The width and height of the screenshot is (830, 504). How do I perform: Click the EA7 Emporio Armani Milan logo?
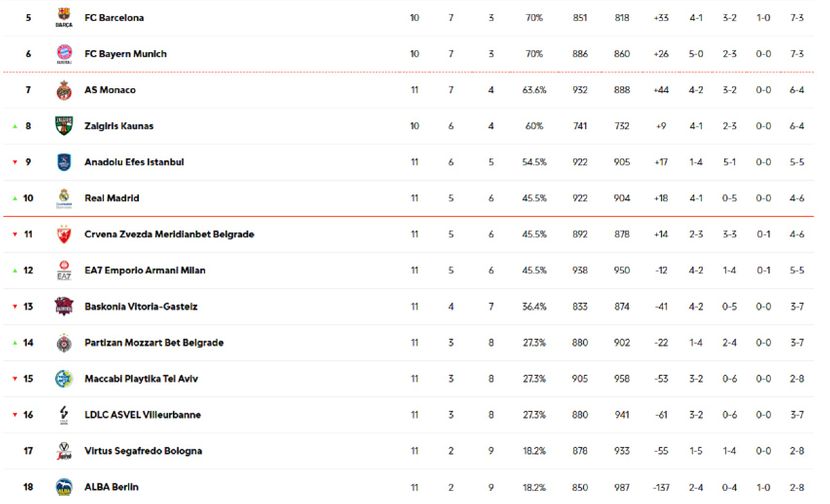pos(64,270)
